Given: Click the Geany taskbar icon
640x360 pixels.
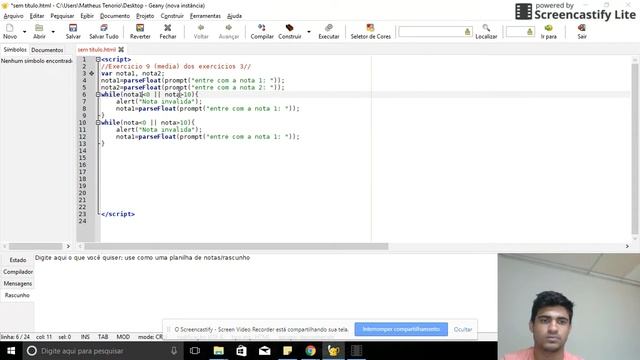Looking at the screenshot, I should [333, 351].
